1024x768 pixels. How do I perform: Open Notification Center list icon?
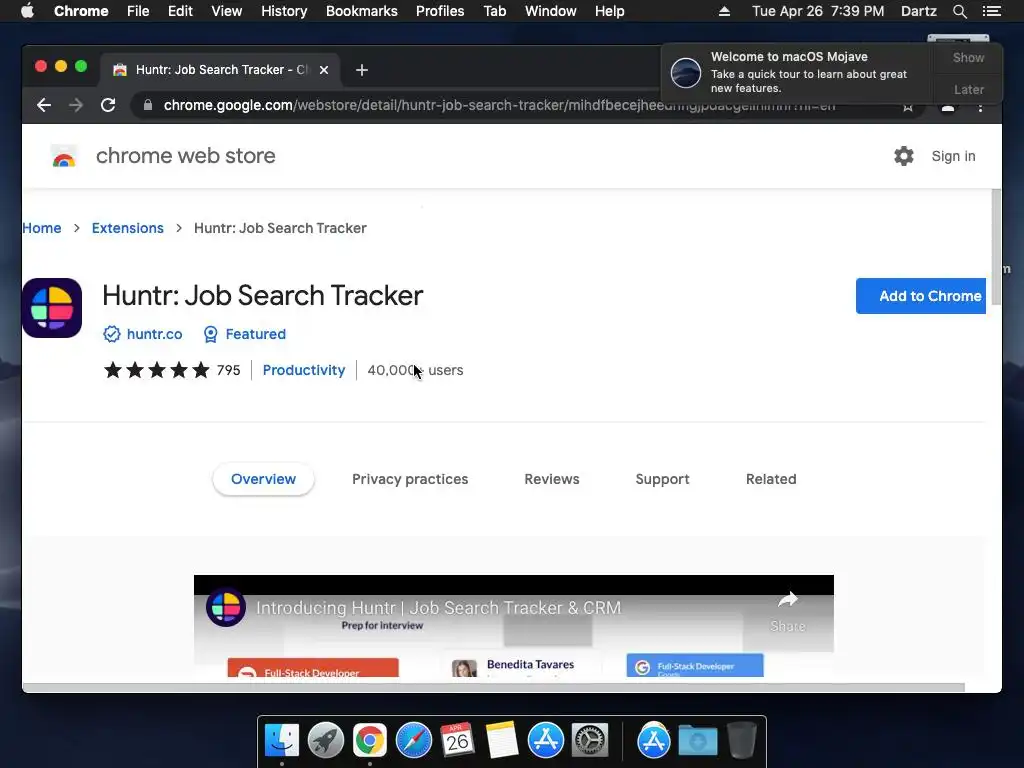pyautogui.click(x=991, y=11)
